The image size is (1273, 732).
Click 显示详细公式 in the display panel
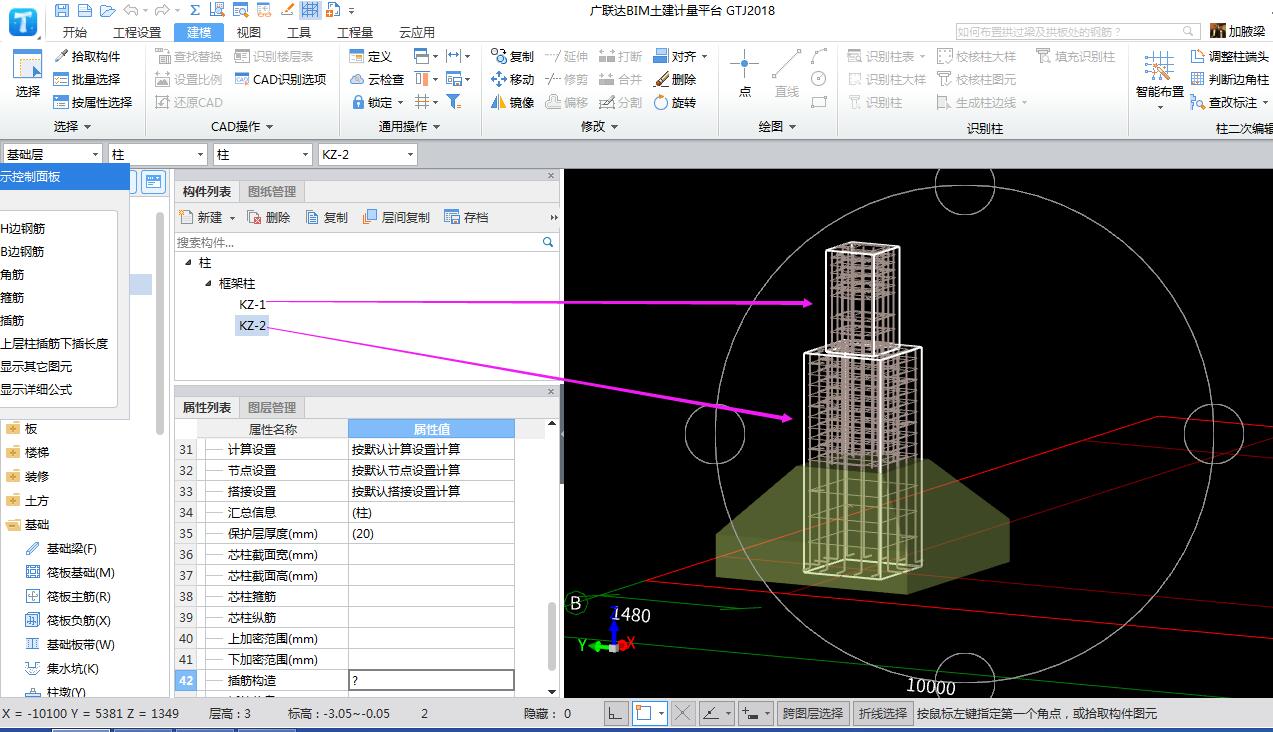click(36, 389)
